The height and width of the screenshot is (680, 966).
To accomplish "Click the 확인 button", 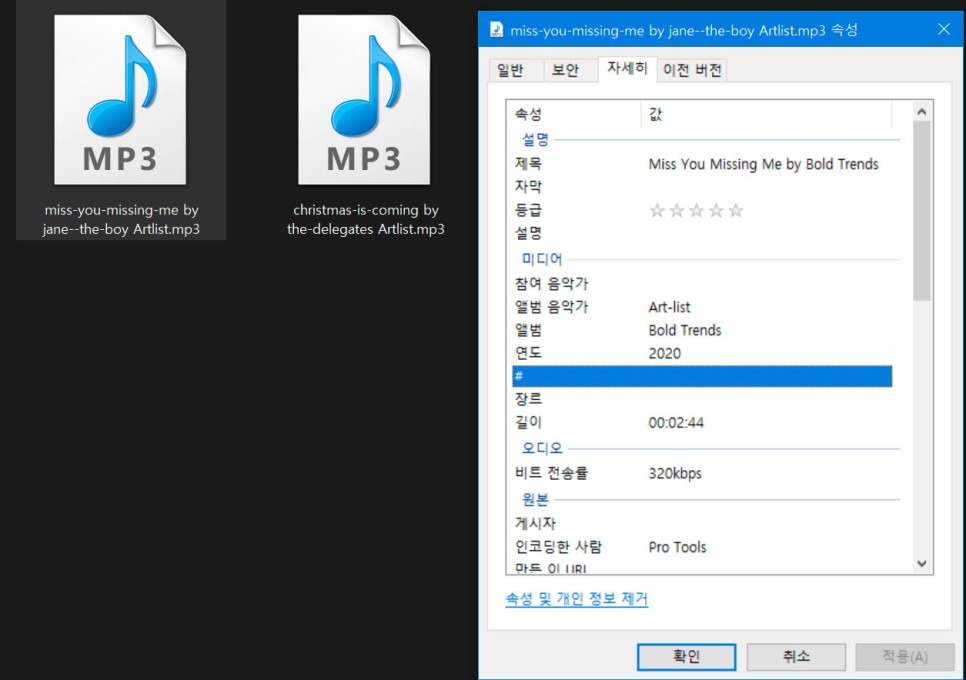I will [686, 657].
